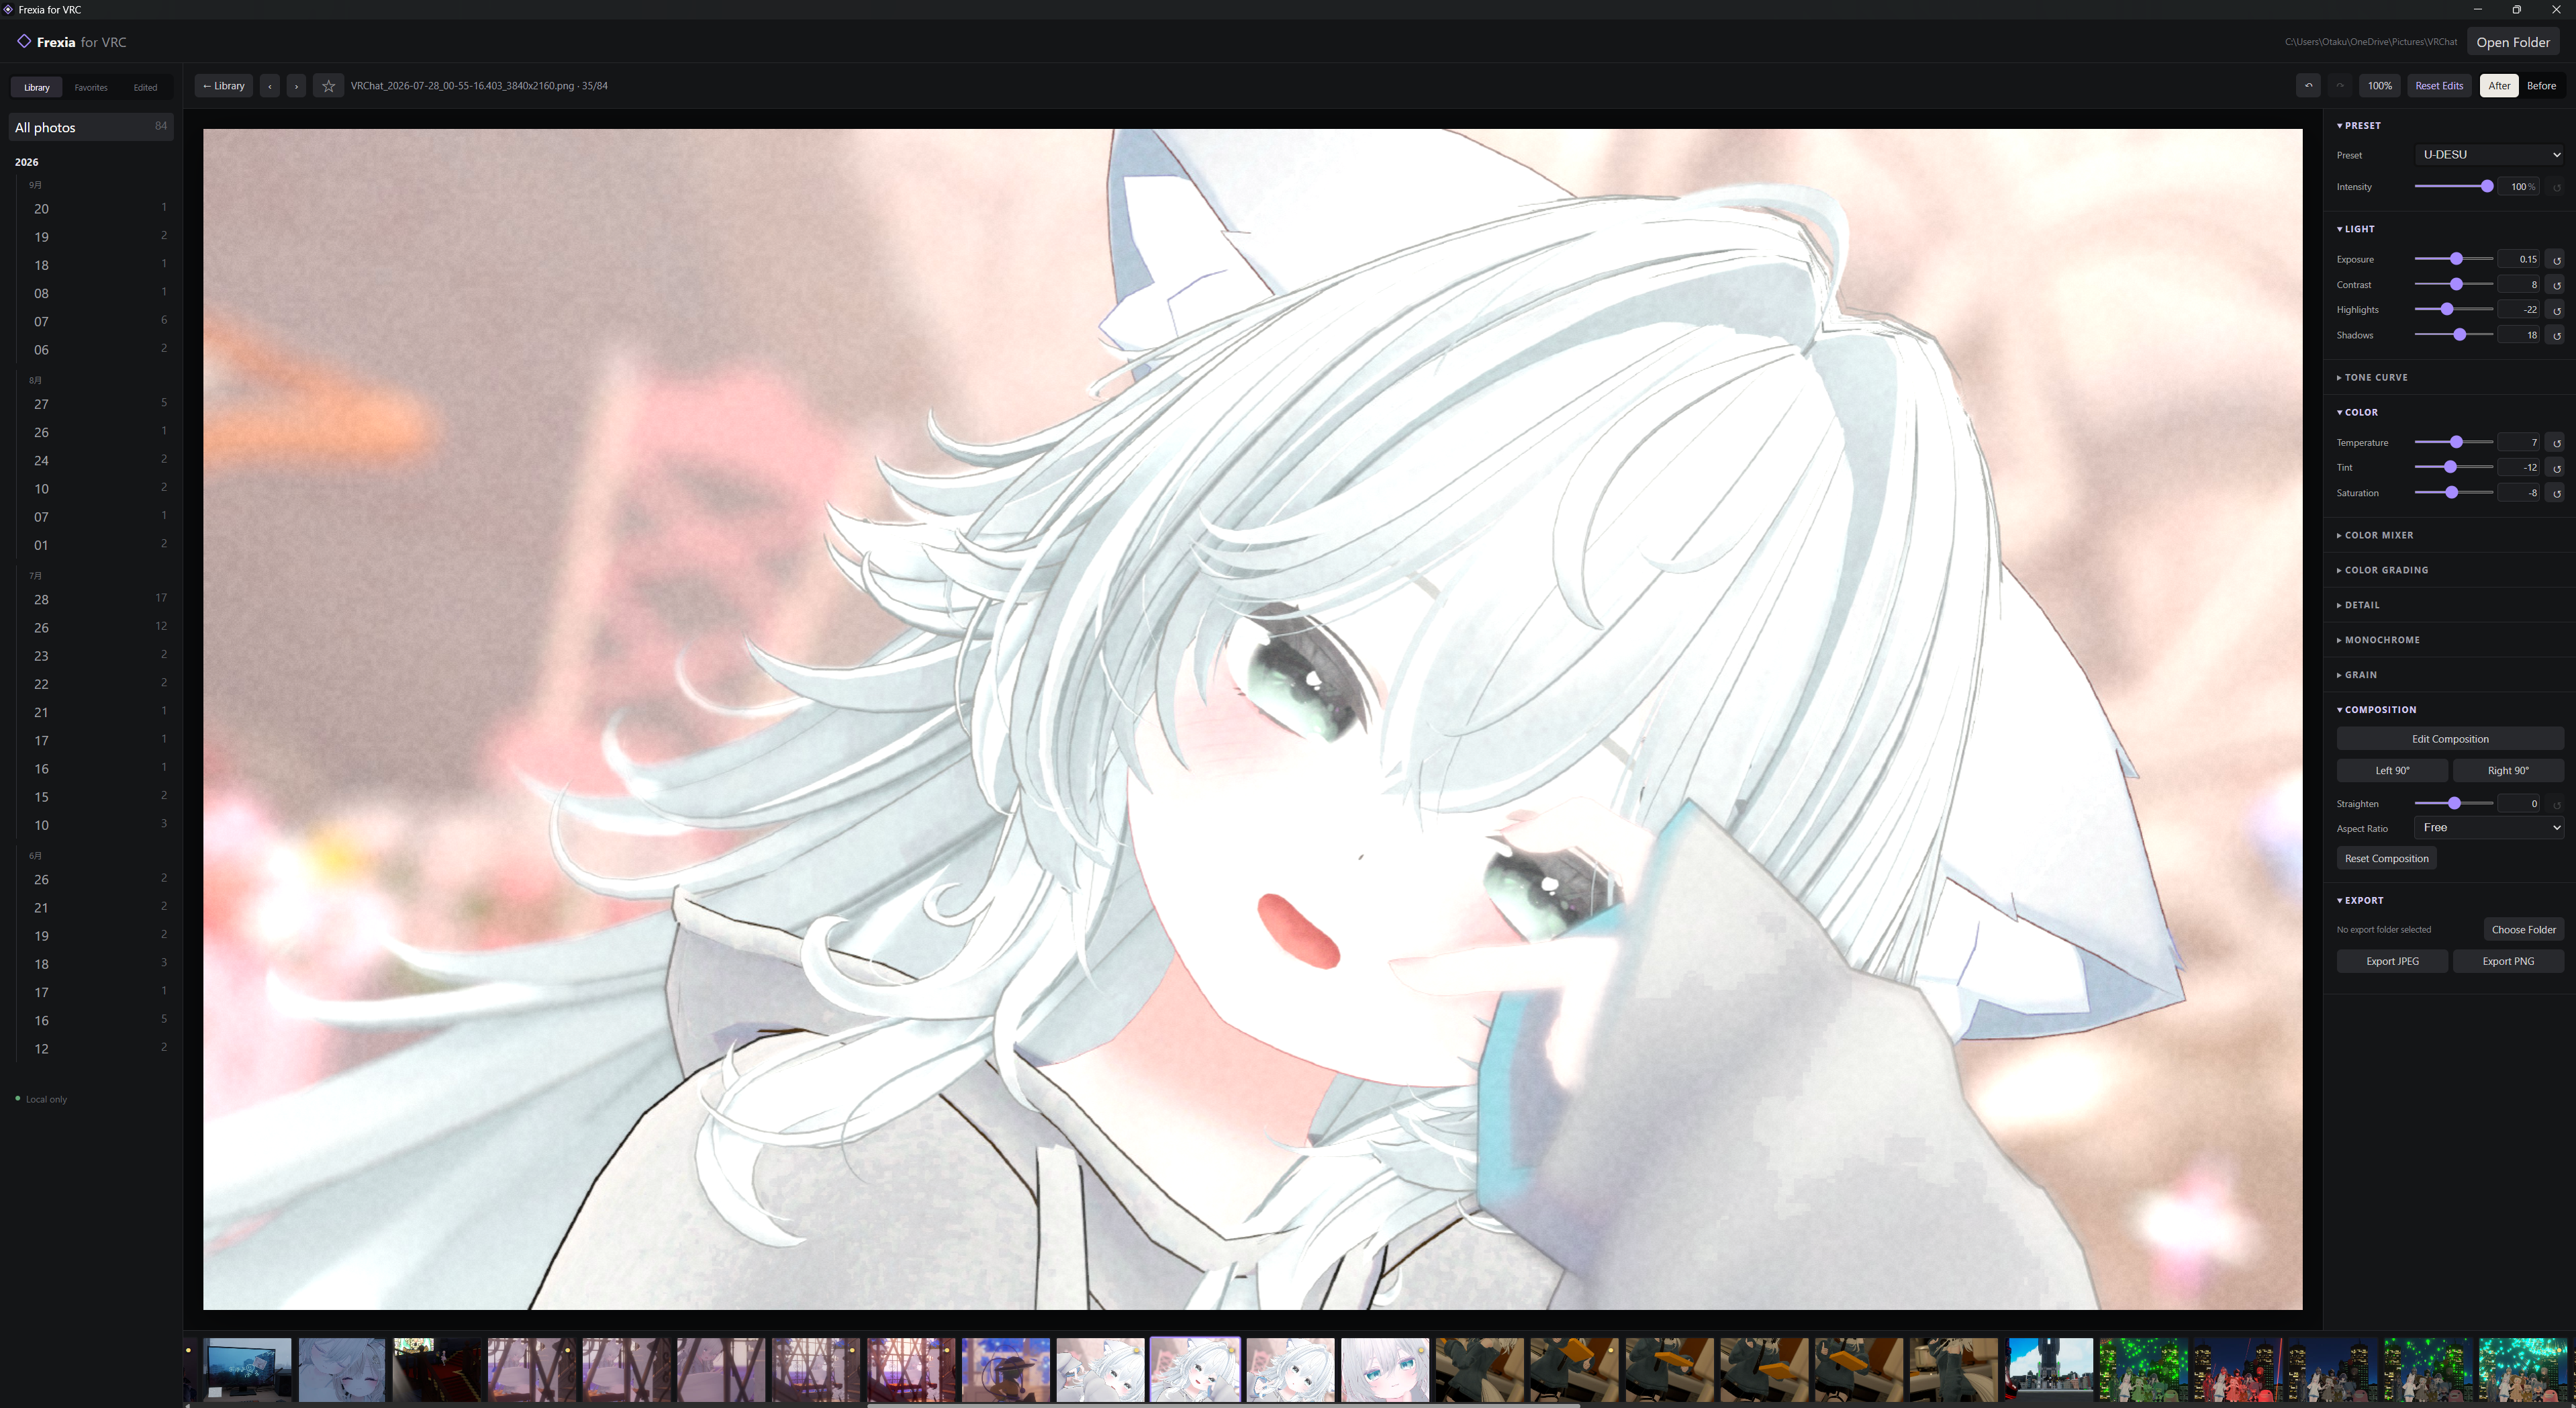Click the Export PNG button

point(2508,962)
